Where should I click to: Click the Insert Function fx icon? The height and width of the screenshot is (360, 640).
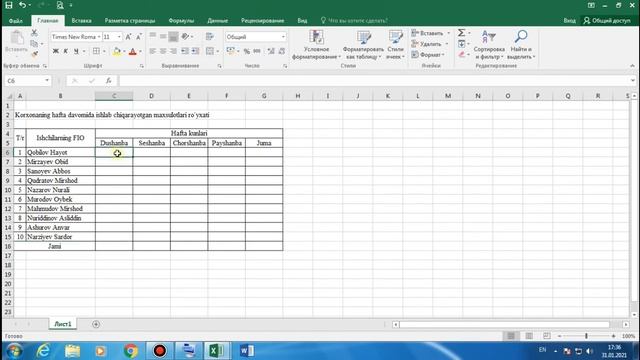(109, 81)
